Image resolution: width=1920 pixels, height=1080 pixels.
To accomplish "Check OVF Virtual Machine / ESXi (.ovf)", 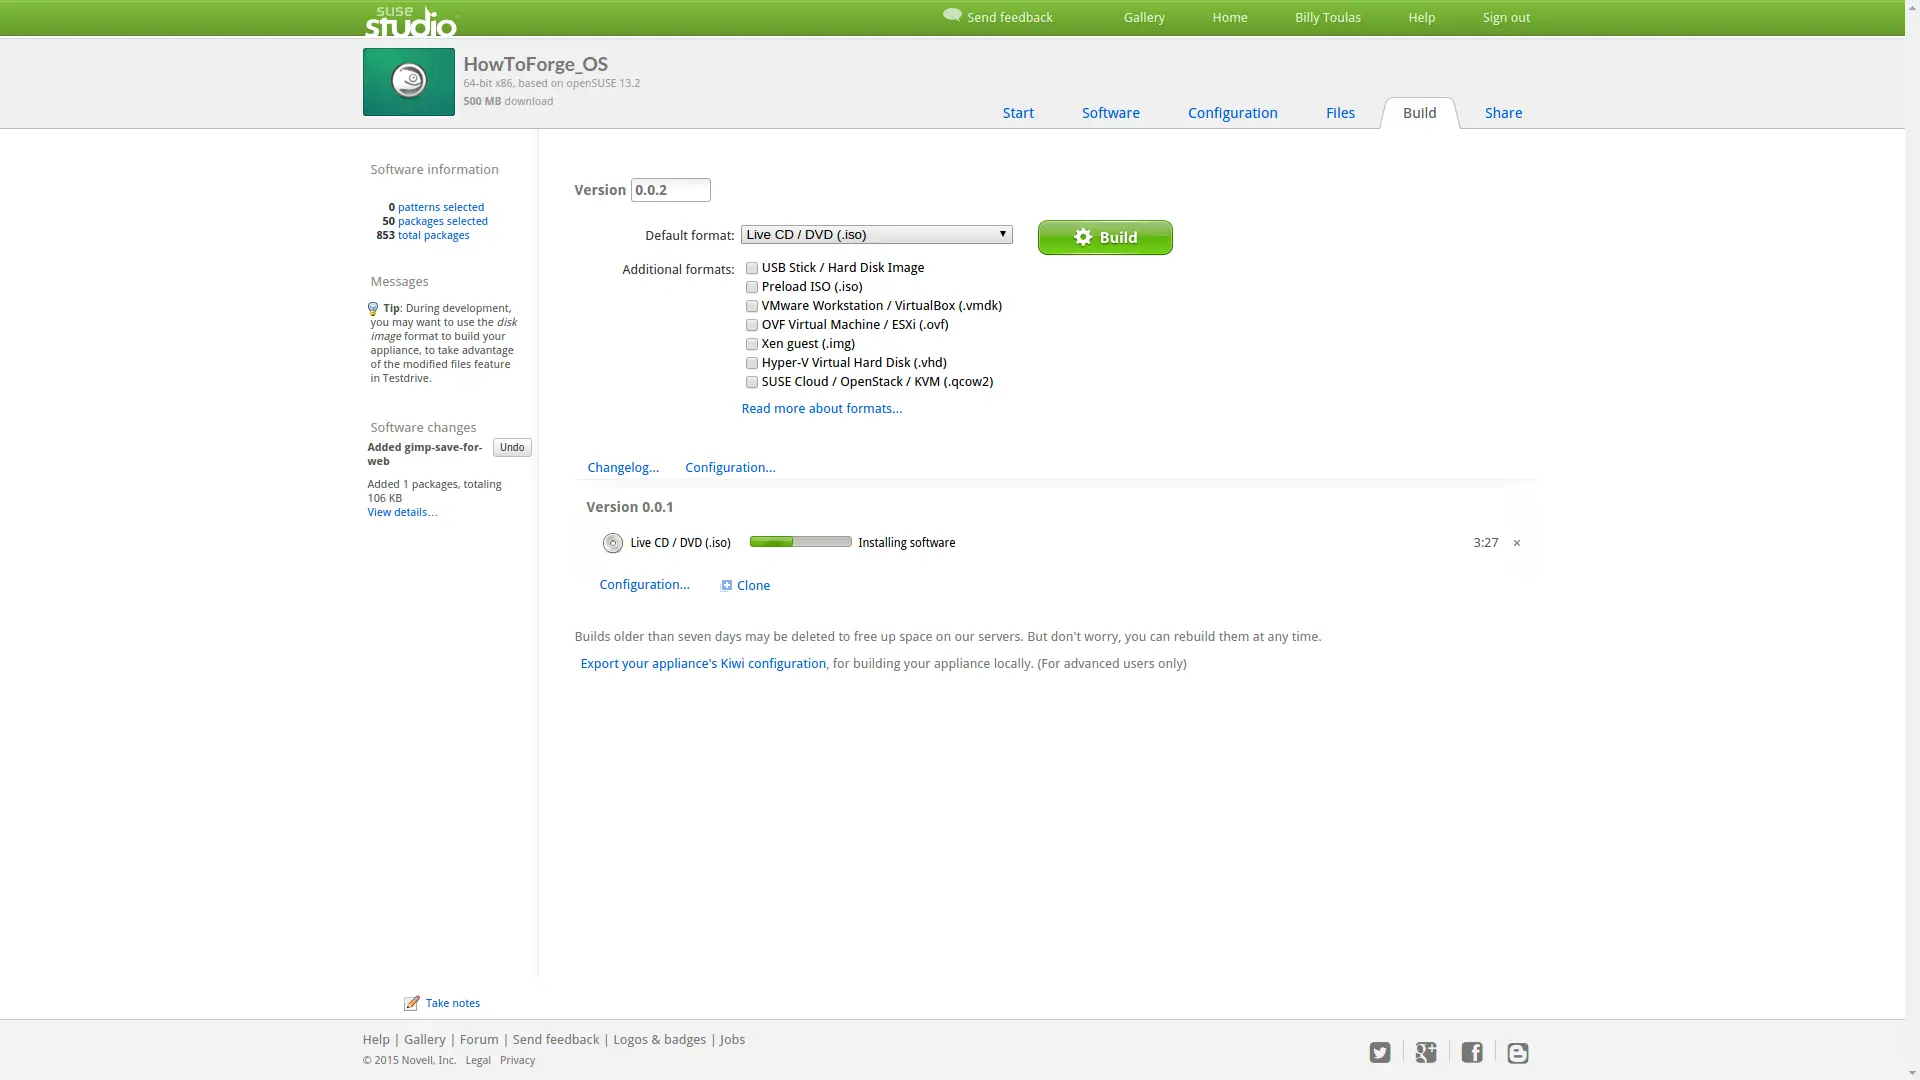I will click(x=752, y=325).
